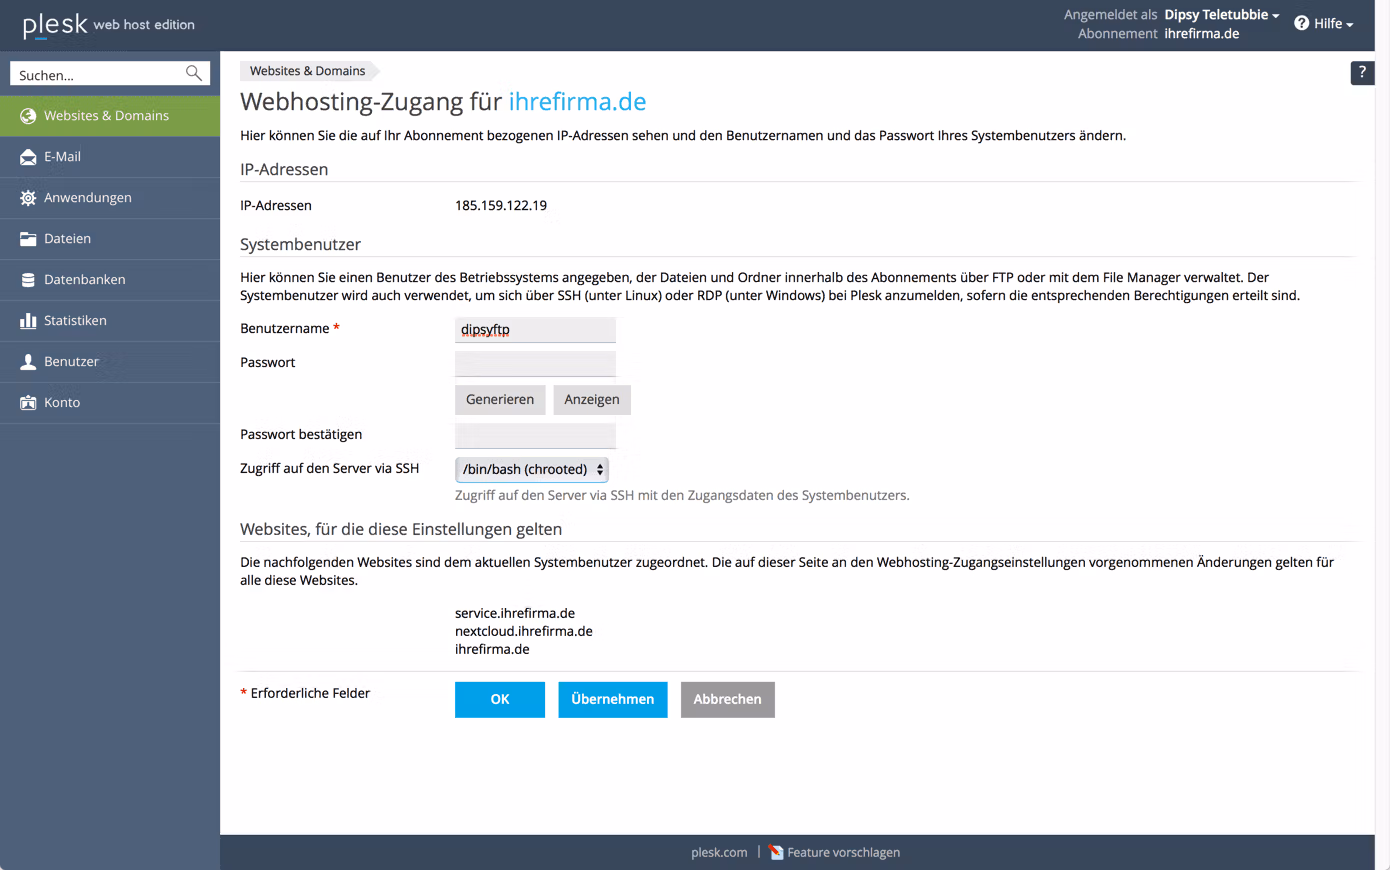This screenshot has height=870, width=1390.
Task: Open the SSH shell access dropdown
Action: (531, 469)
